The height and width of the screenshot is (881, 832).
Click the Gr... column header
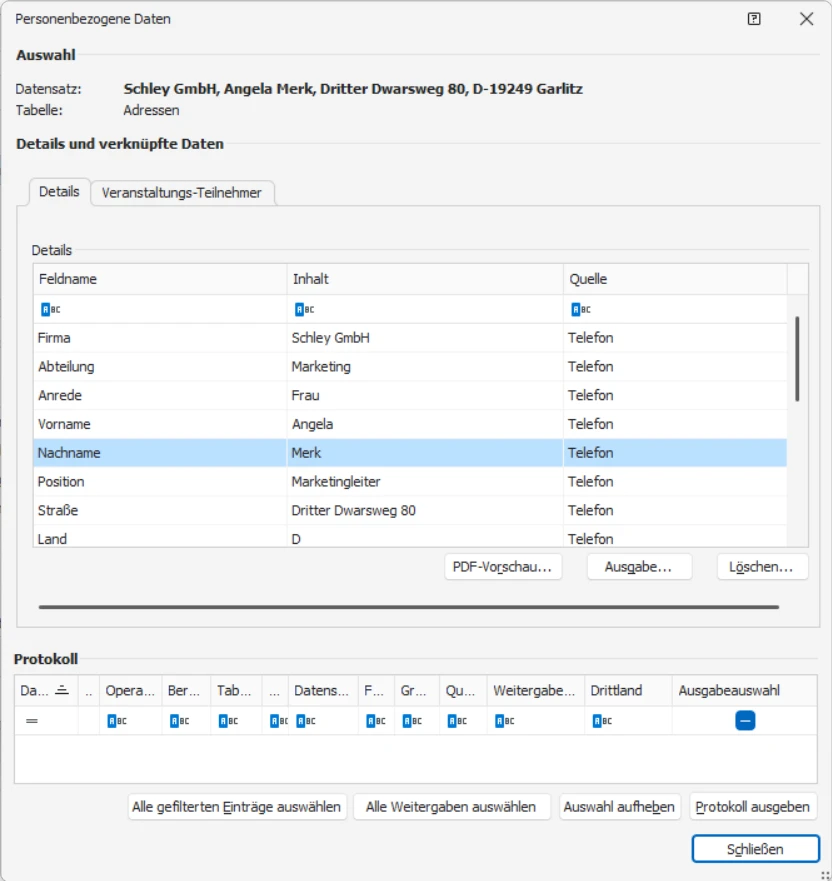(417, 691)
